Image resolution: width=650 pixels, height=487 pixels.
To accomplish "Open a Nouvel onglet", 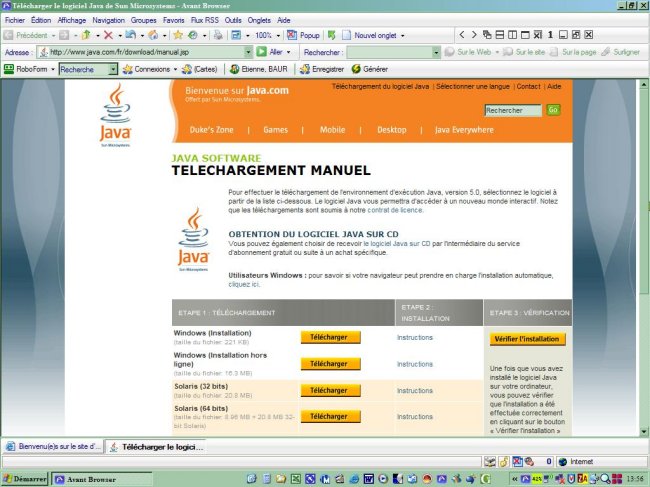I will [x=369, y=35].
